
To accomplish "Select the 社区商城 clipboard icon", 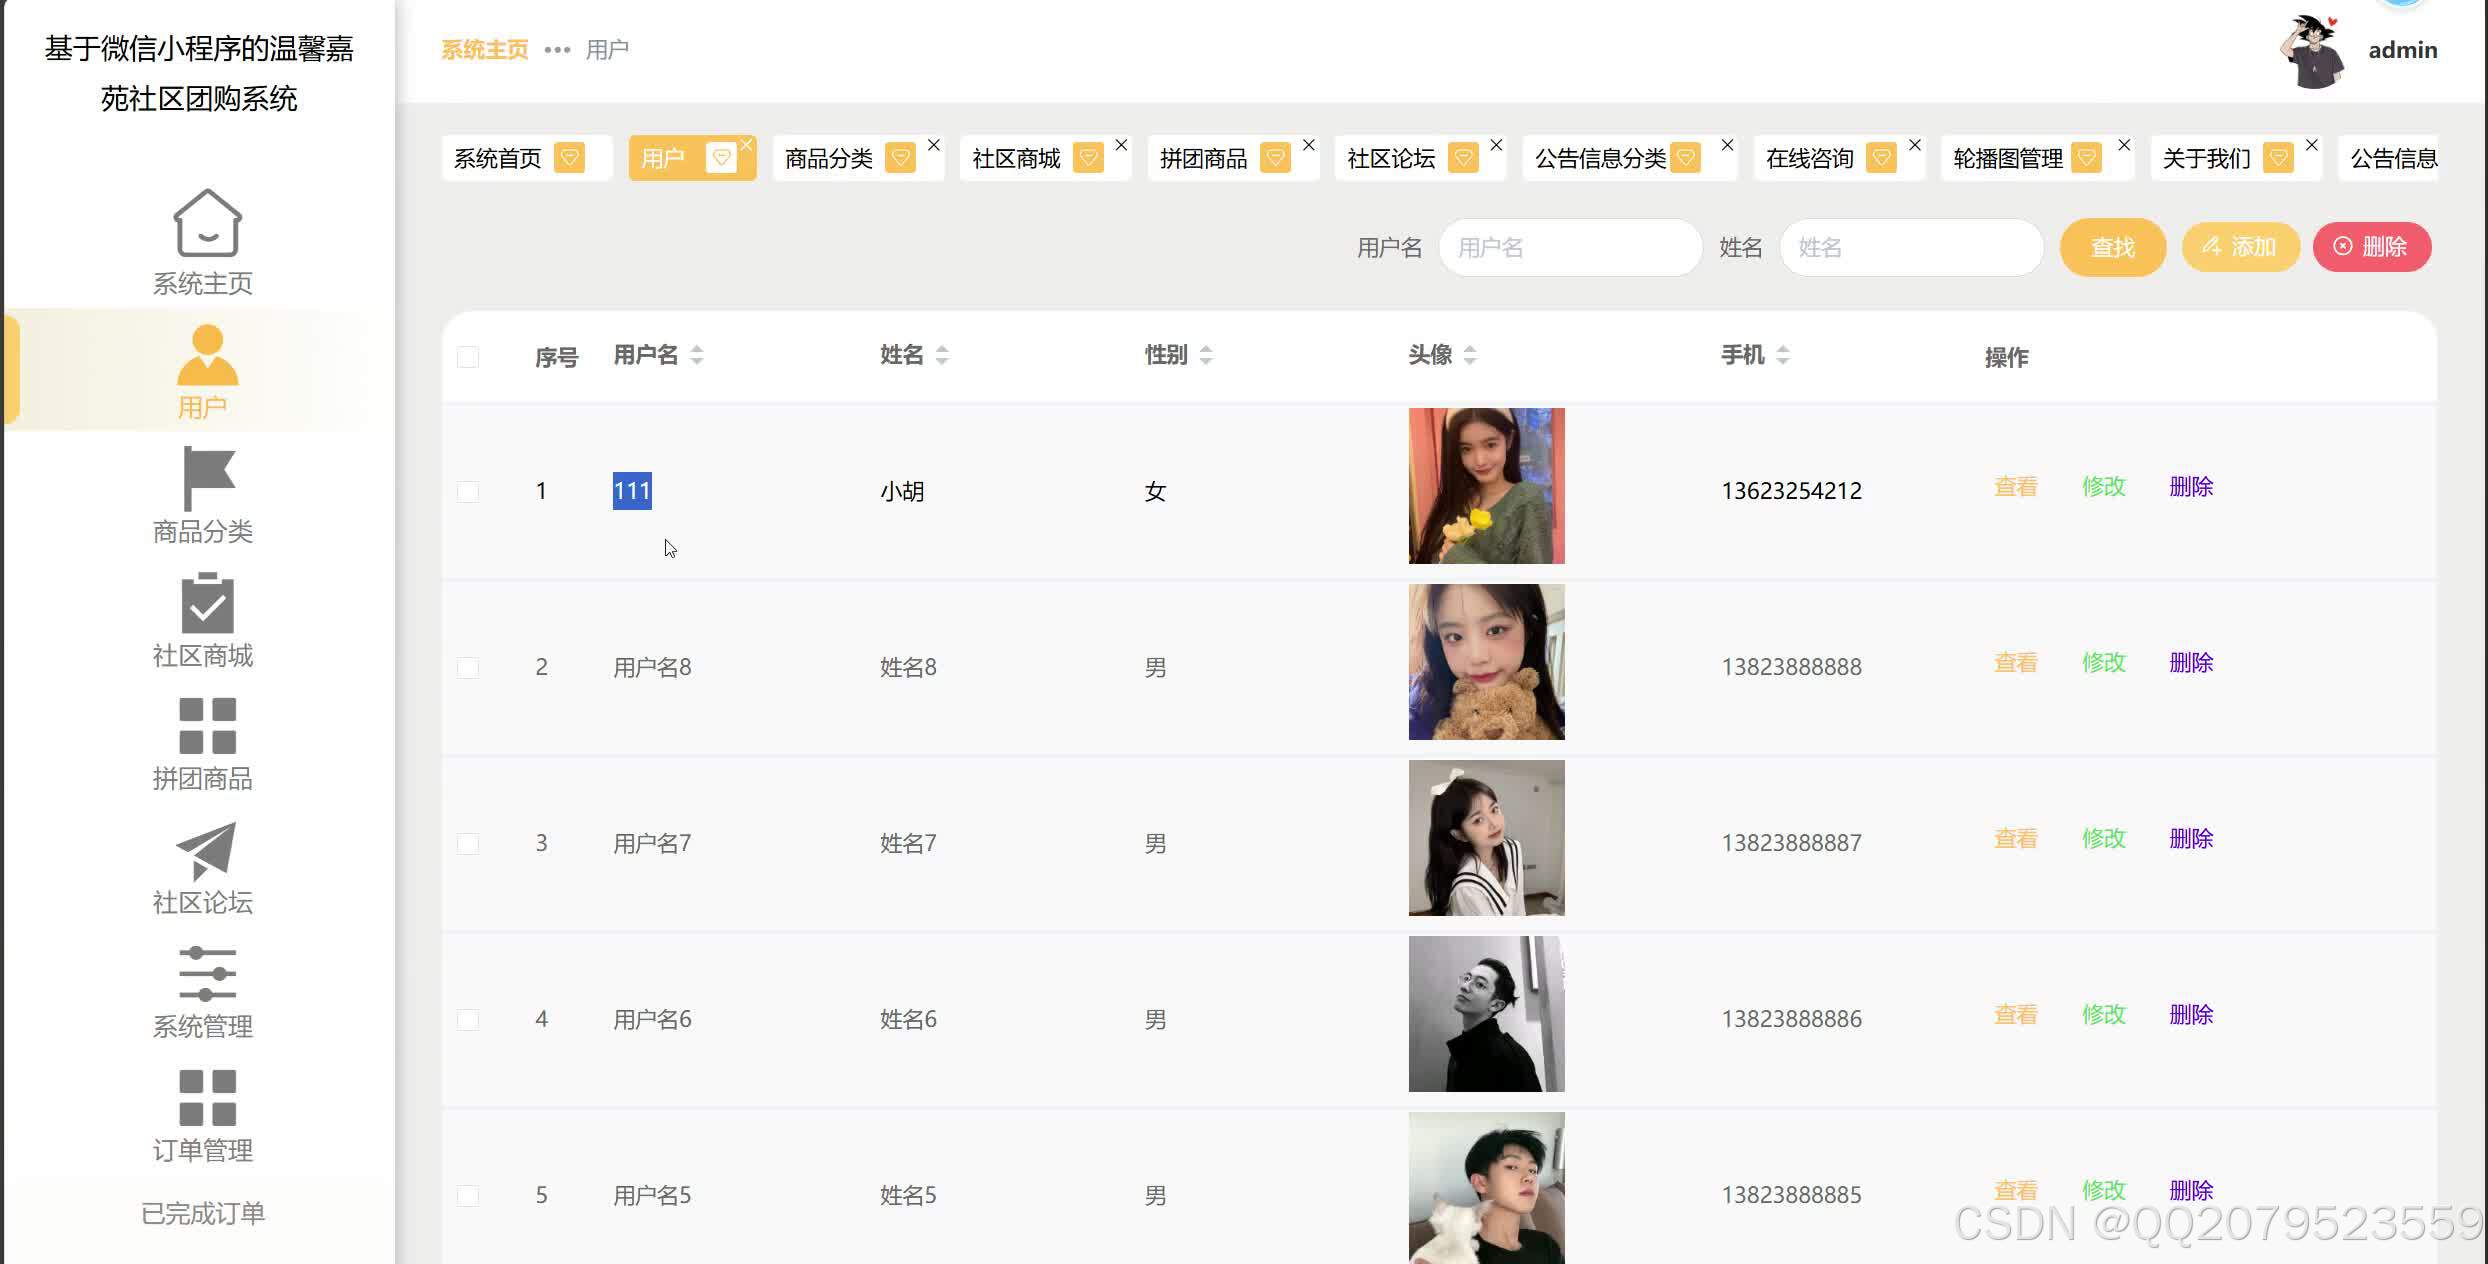I will click(207, 603).
